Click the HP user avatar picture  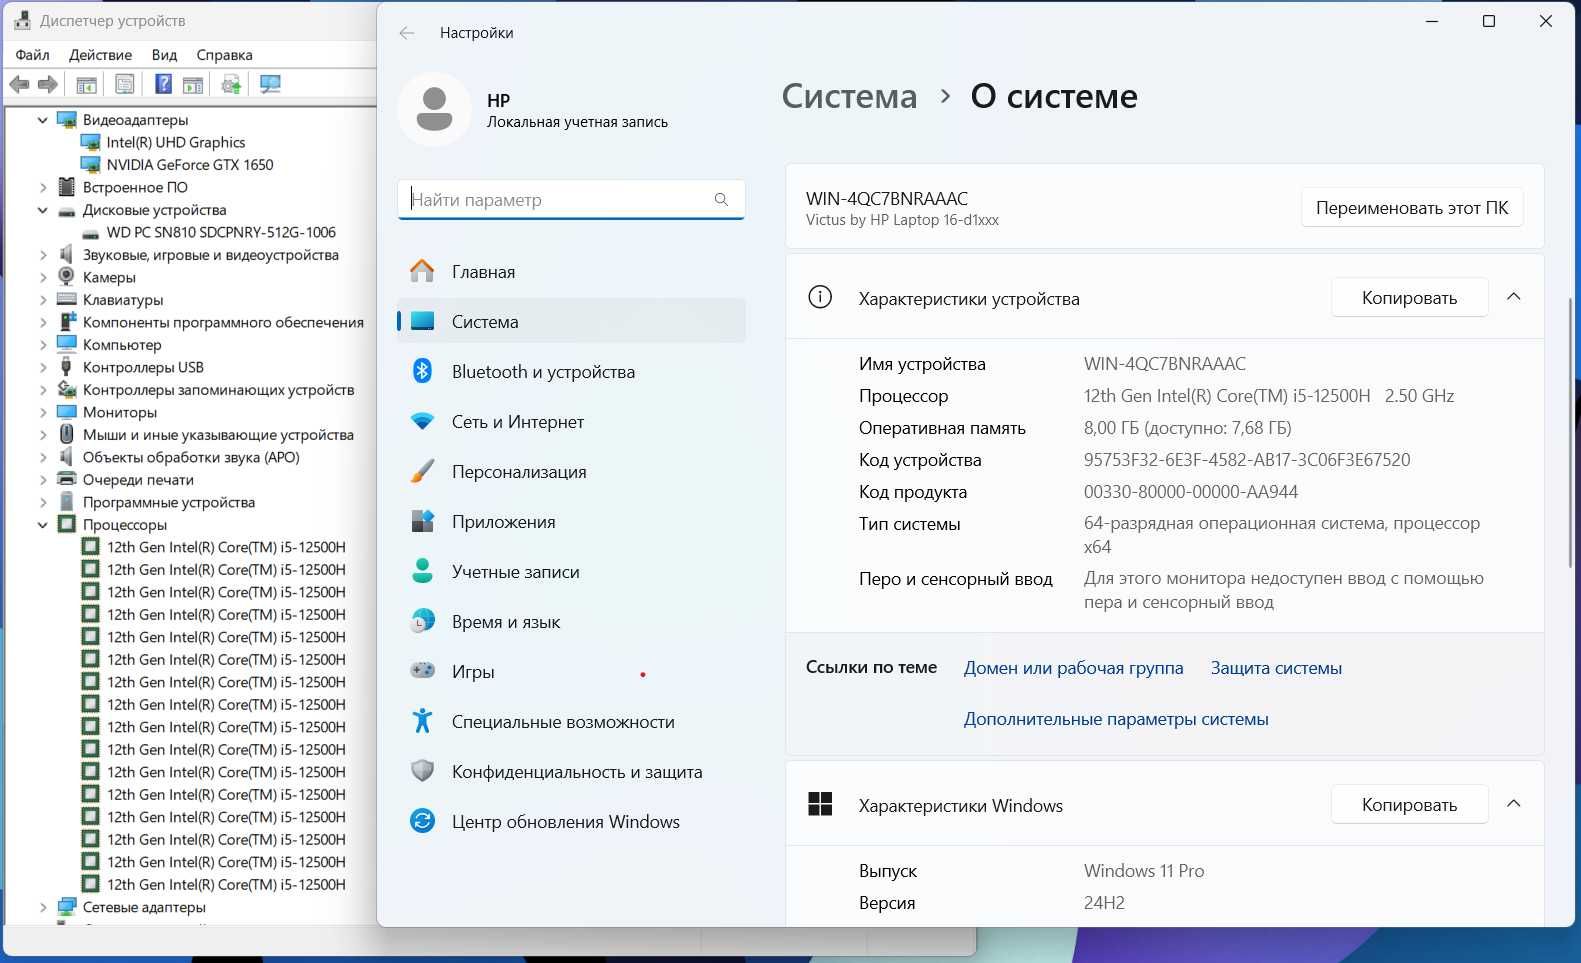coord(434,109)
